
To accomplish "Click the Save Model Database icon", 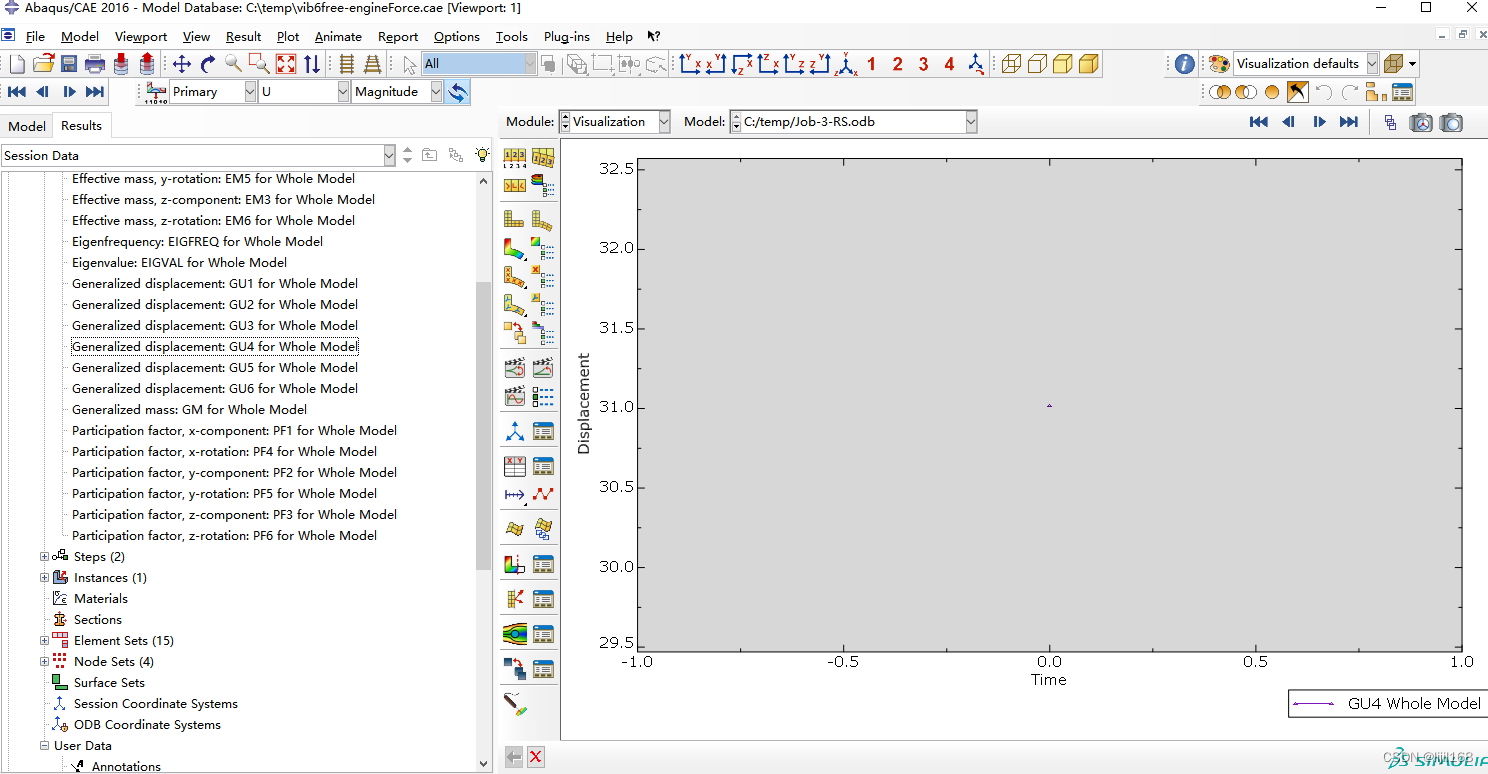I will point(69,64).
